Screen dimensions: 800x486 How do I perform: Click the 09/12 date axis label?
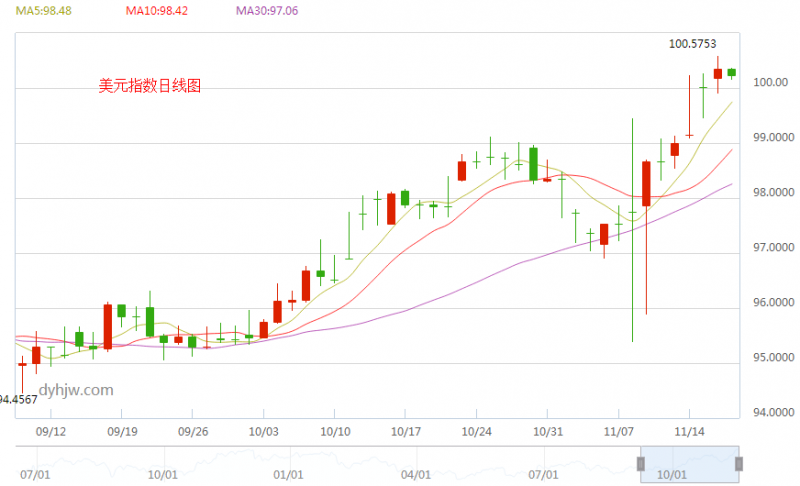click(51, 431)
